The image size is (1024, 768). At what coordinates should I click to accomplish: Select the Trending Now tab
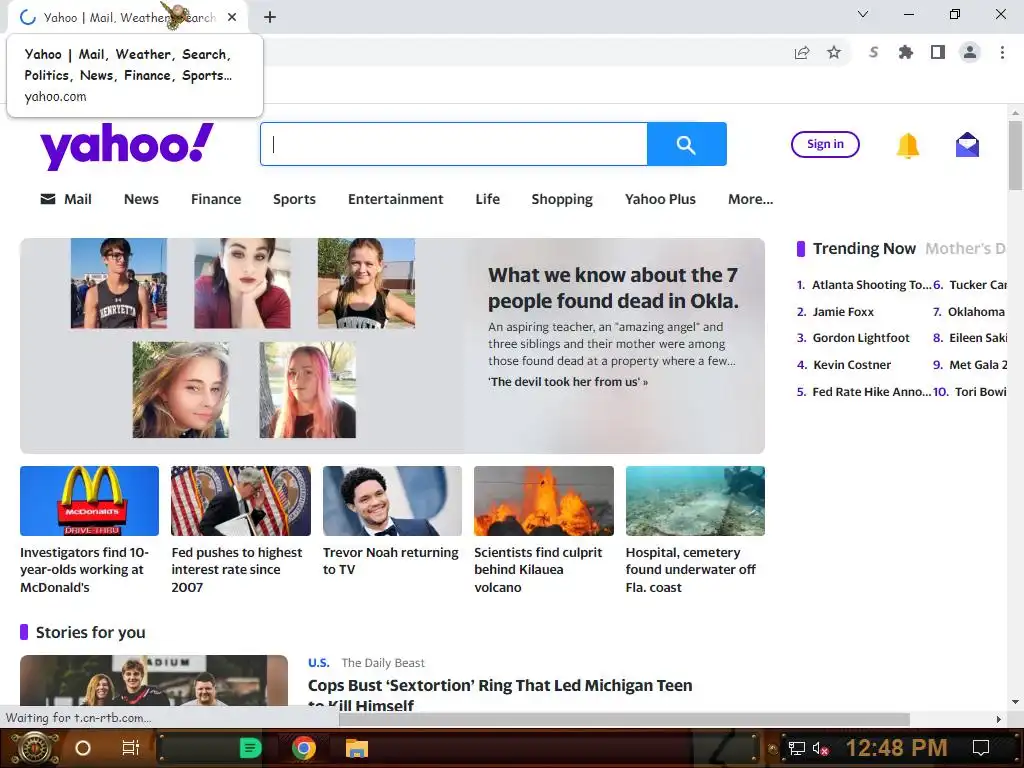tap(864, 249)
